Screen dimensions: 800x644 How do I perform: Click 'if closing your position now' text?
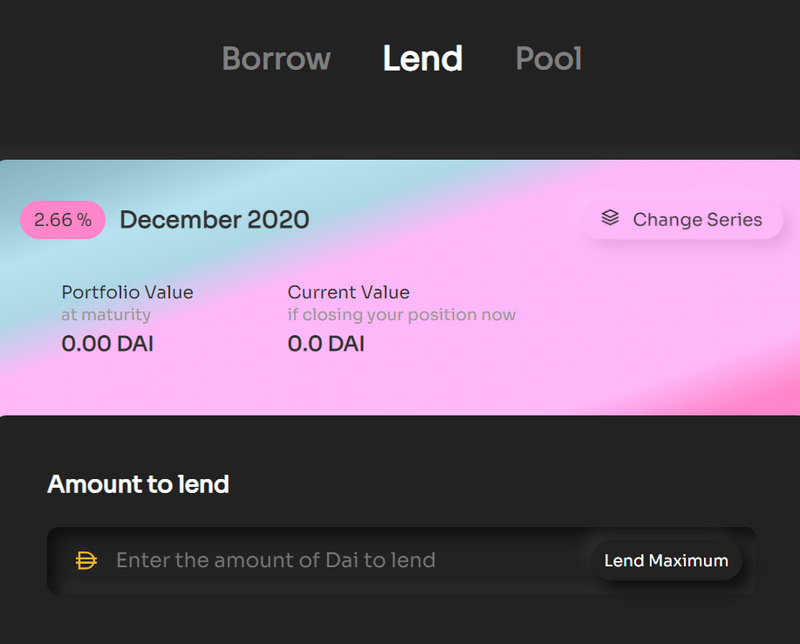[401, 315]
